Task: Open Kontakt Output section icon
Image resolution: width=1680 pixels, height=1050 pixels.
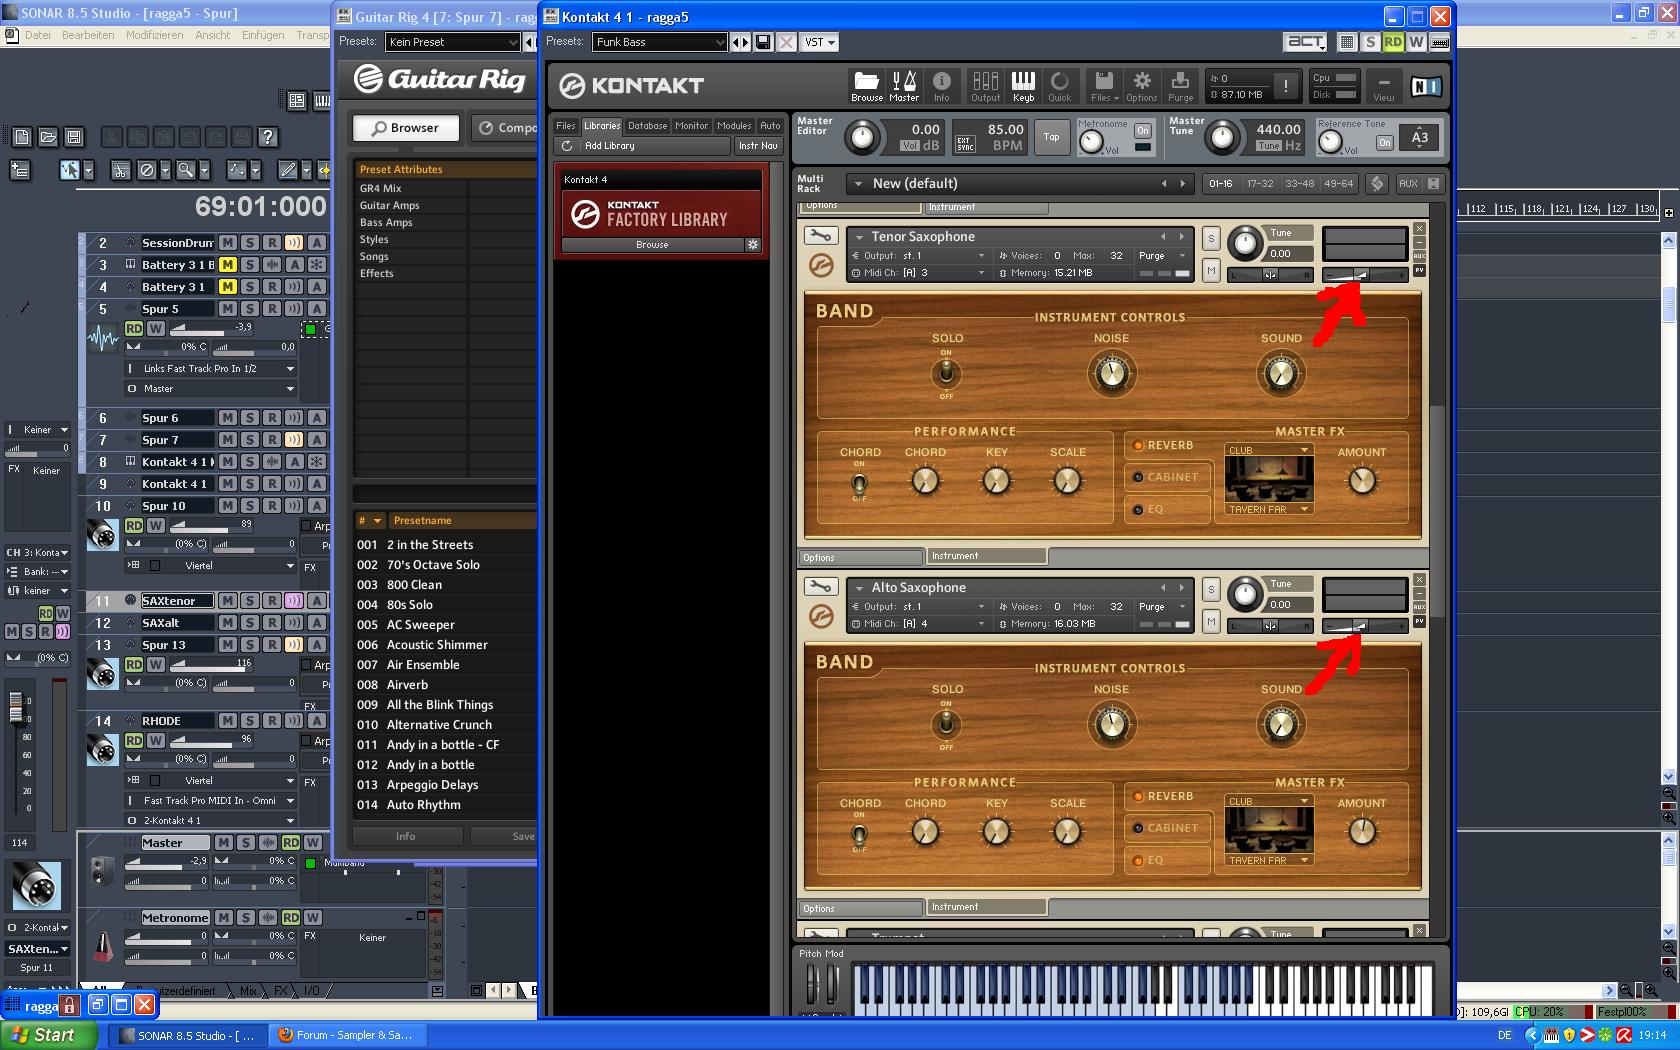Action: 985,86
